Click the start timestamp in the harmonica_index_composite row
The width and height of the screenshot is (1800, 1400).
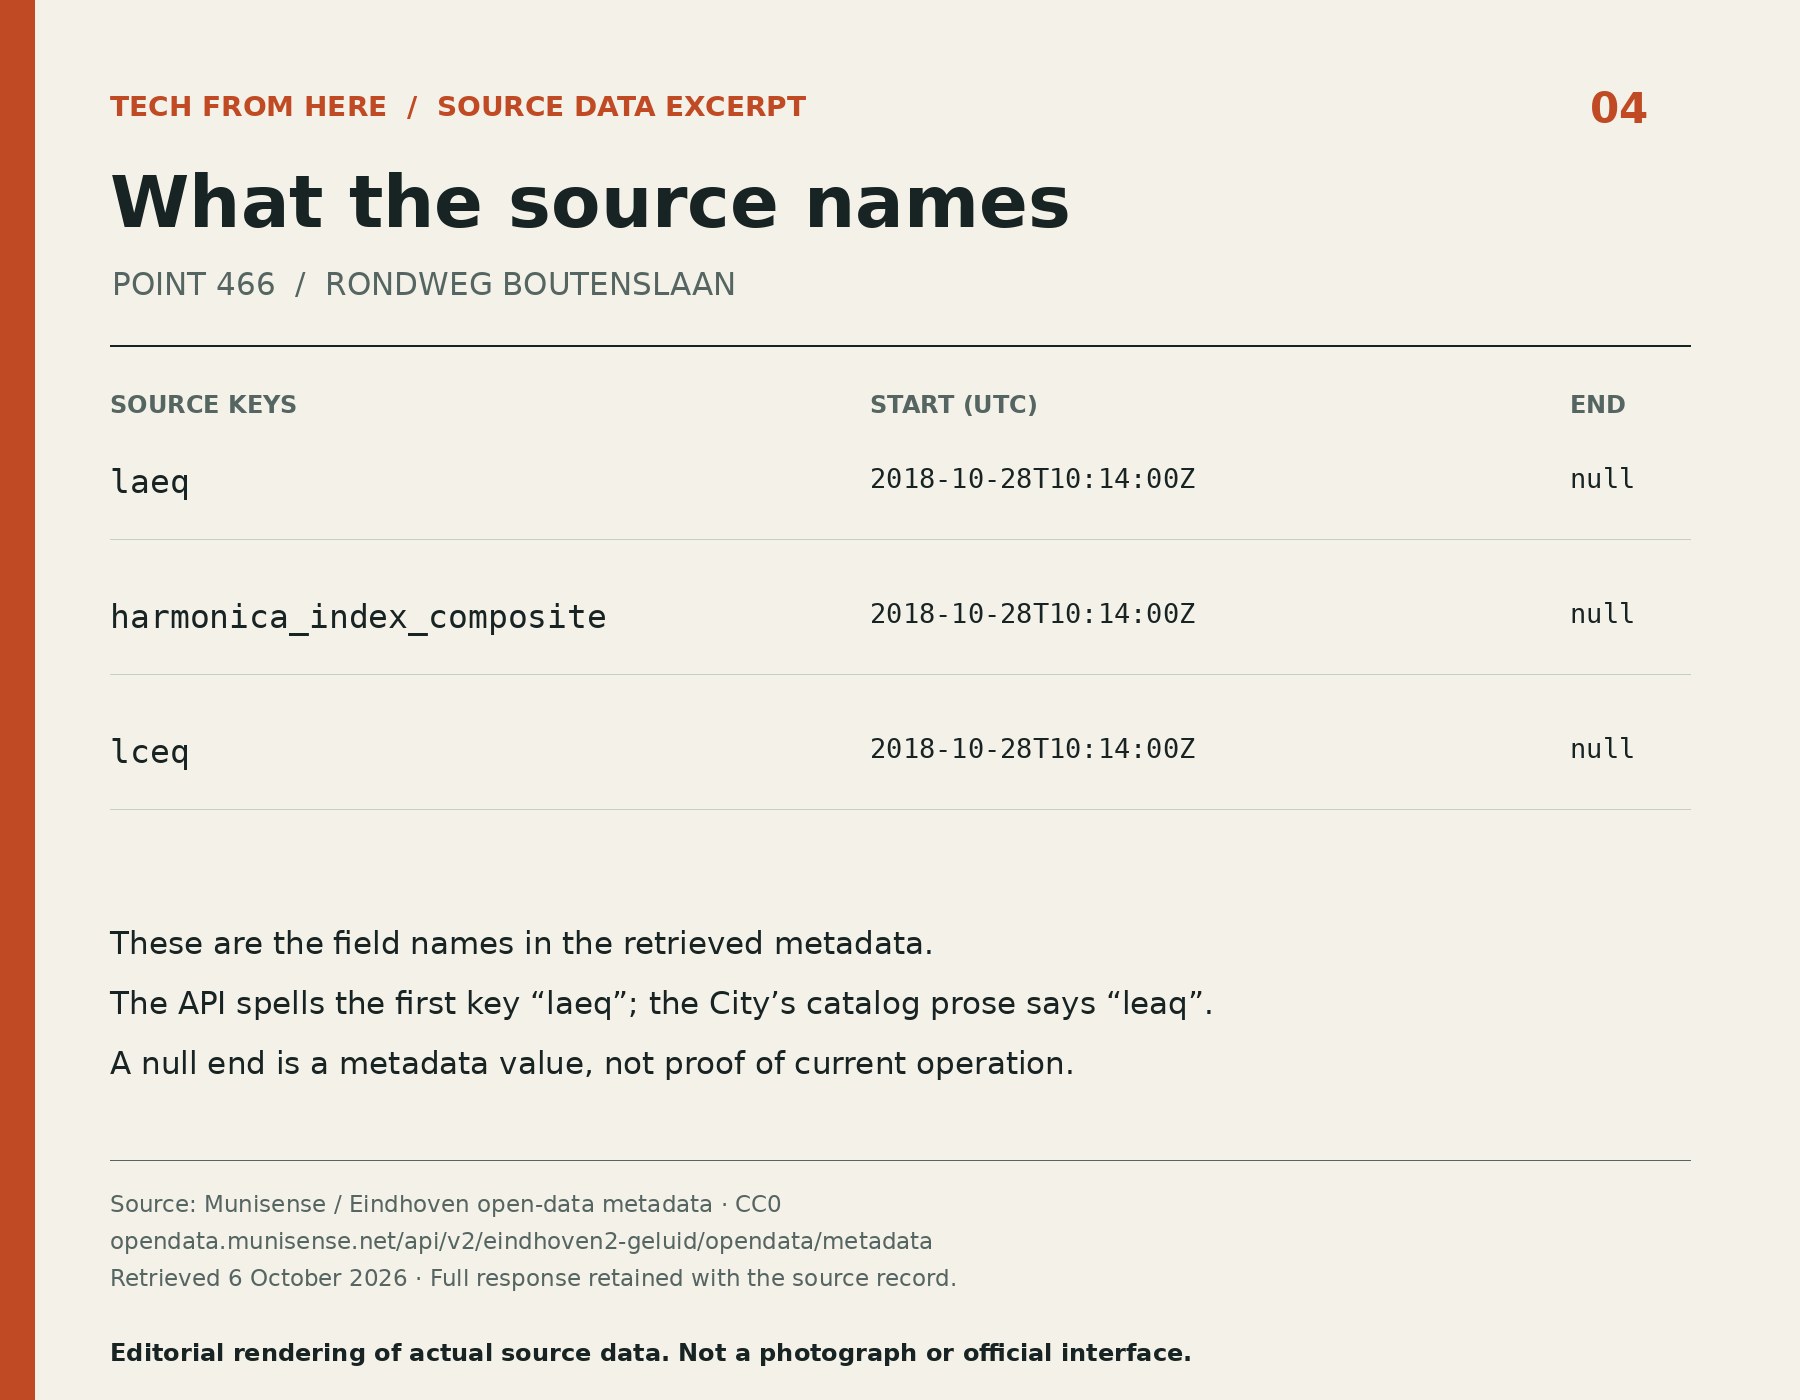click(x=1032, y=614)
